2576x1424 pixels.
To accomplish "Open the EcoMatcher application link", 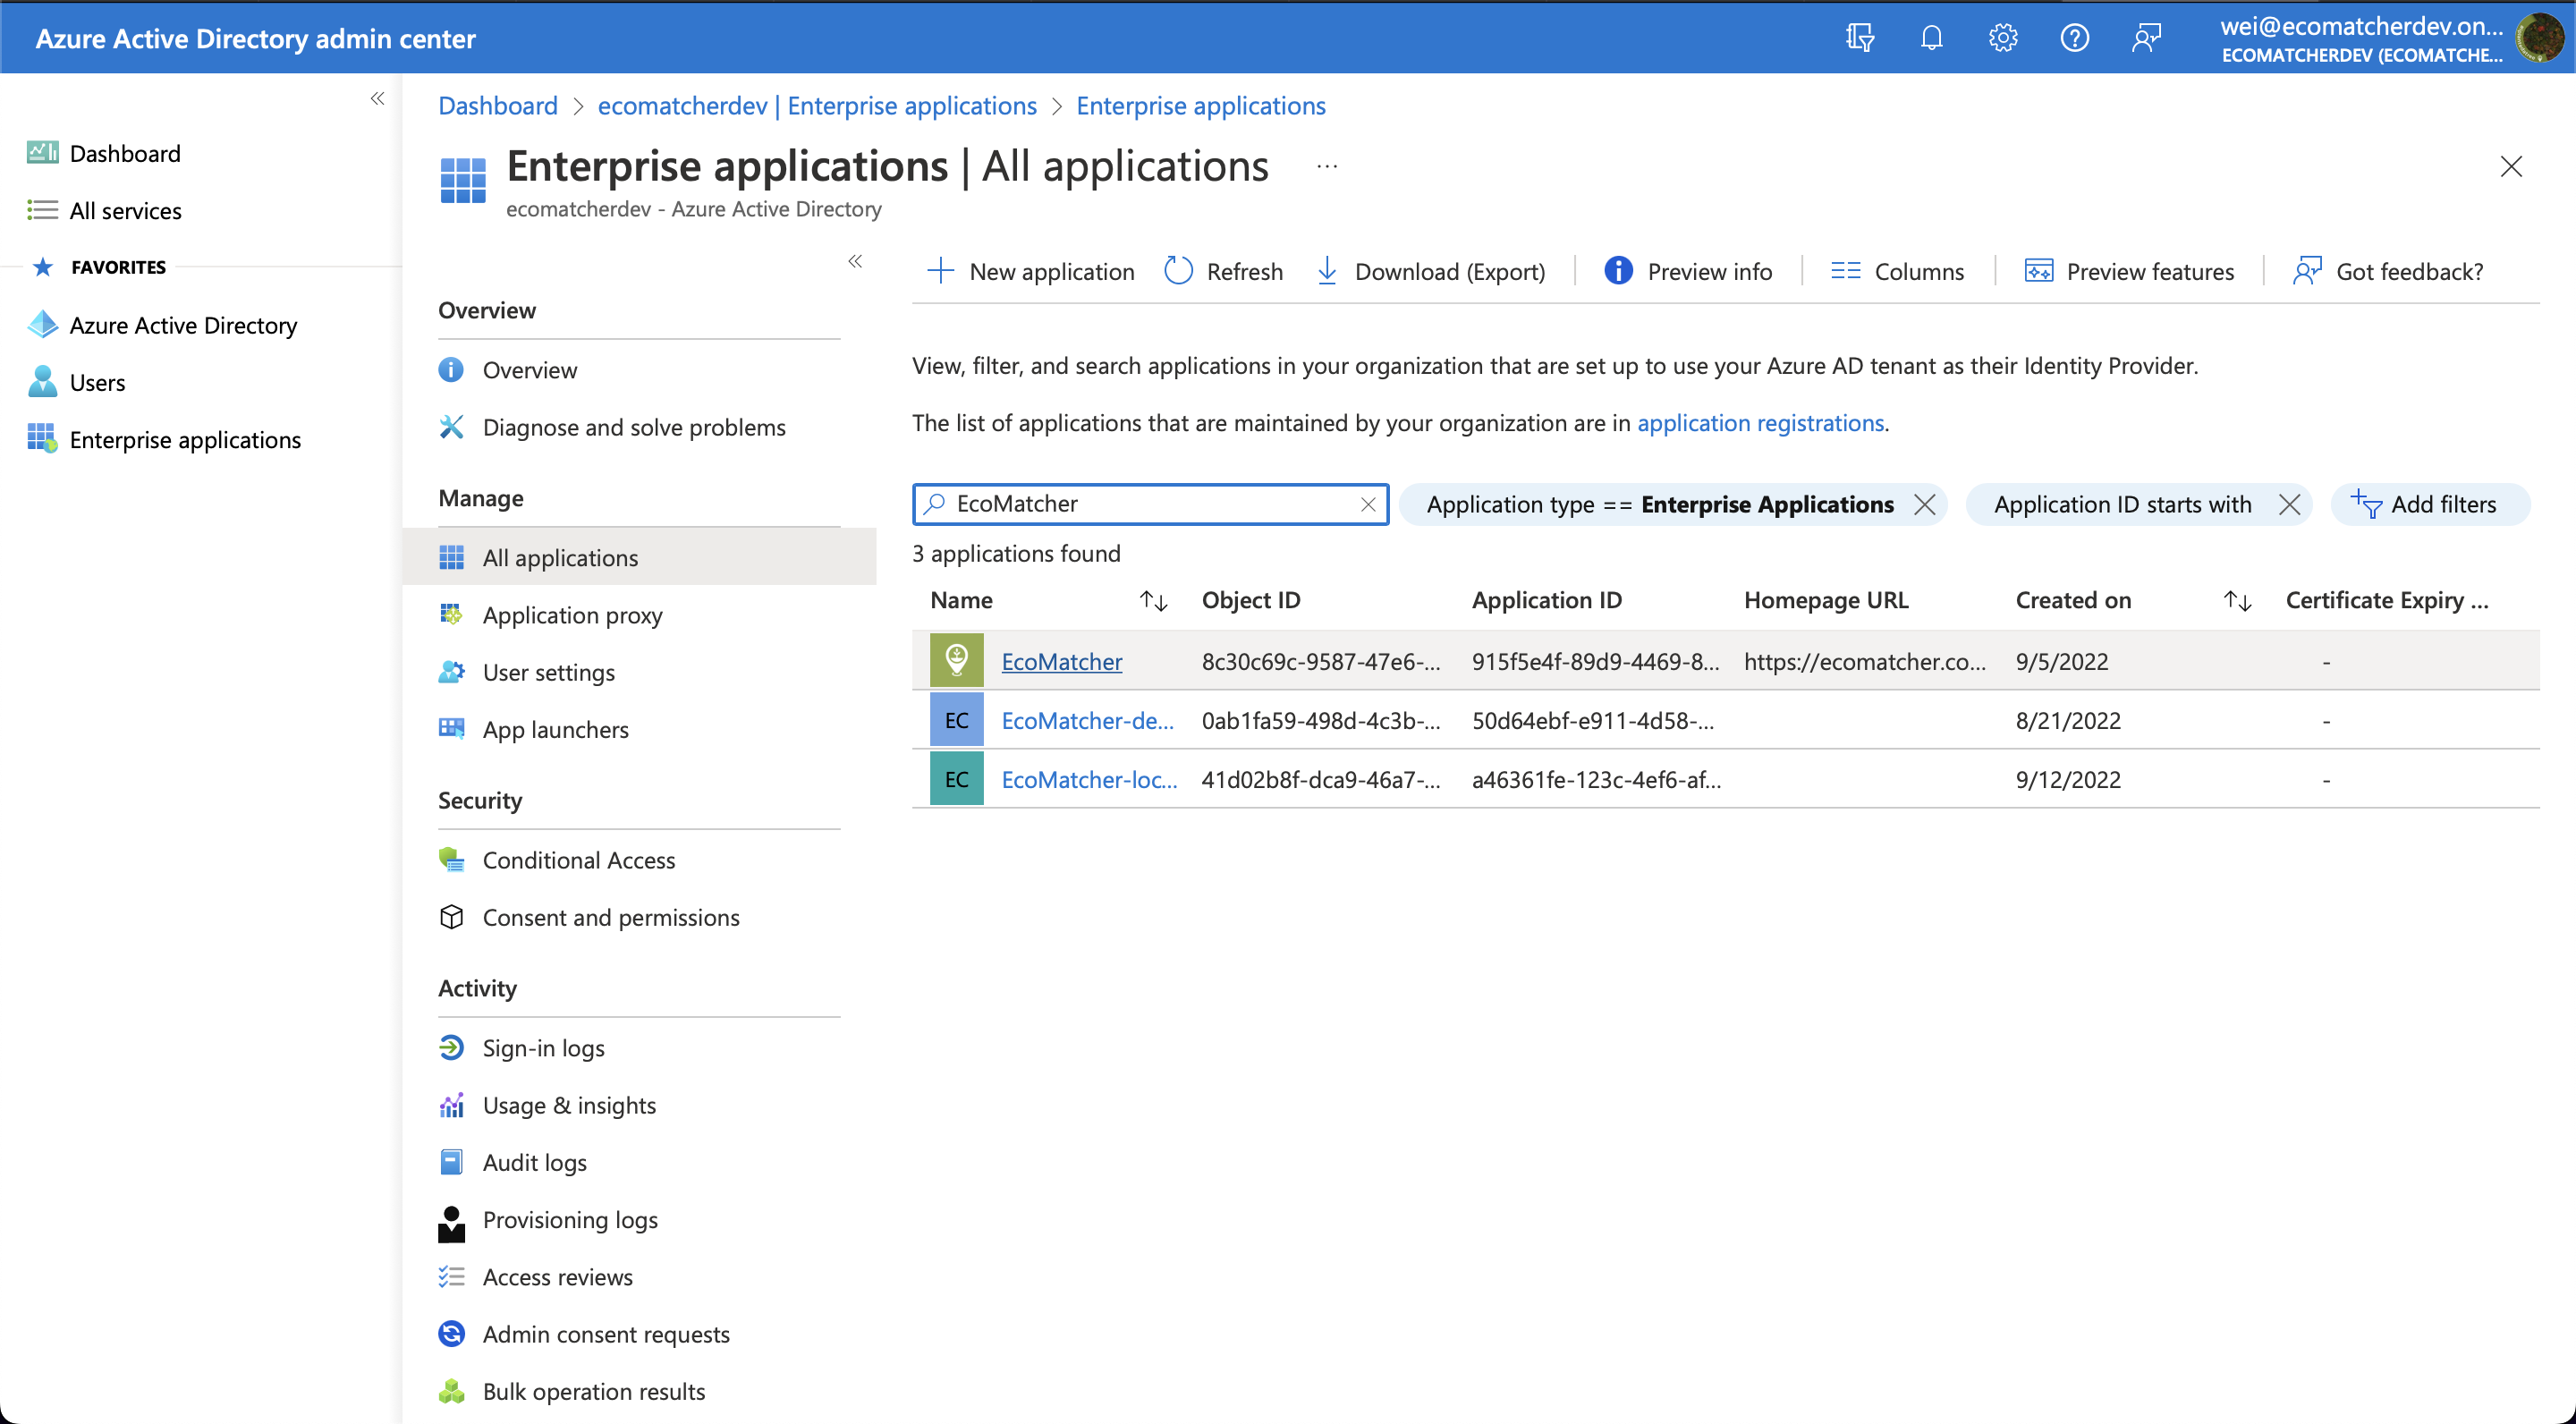I will point(1061,661).
